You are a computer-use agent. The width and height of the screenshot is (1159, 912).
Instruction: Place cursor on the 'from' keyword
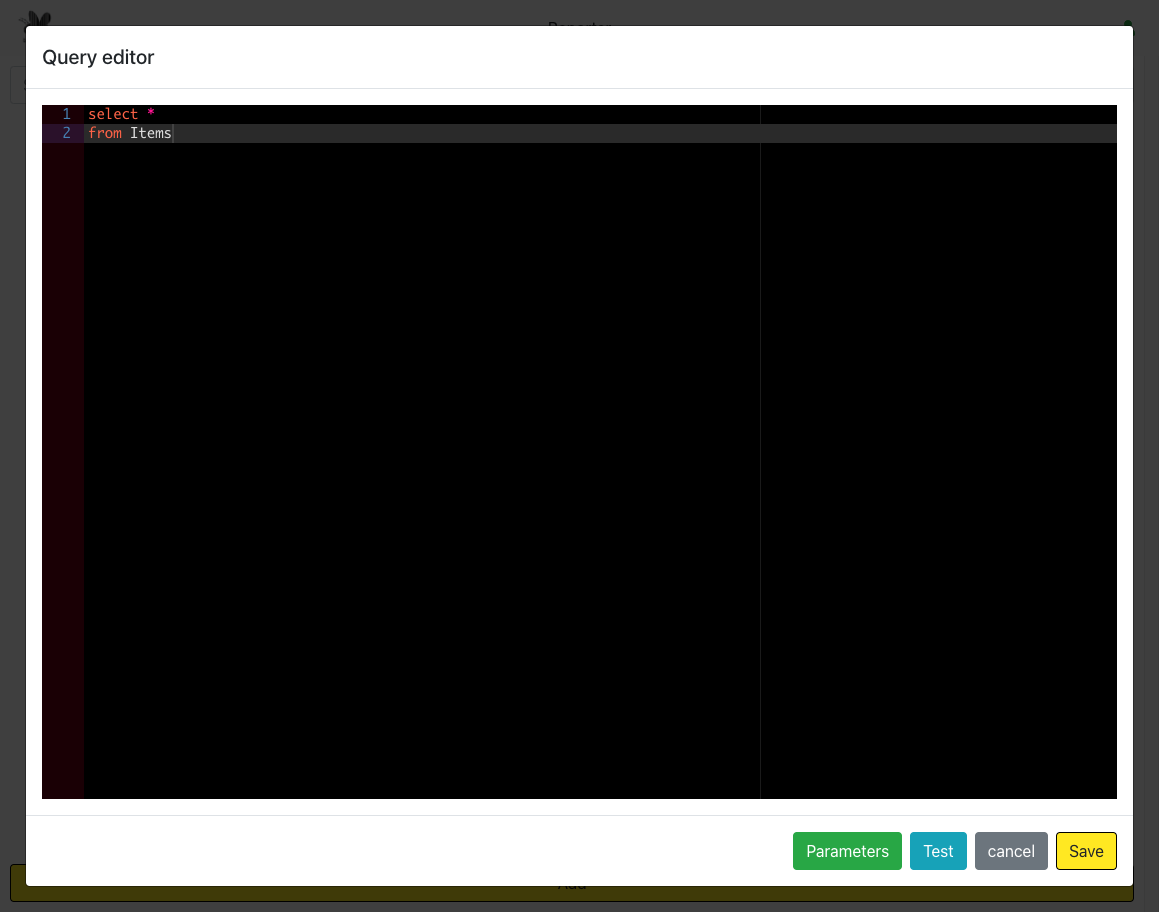pyautogui.click(x=104, y=133)
